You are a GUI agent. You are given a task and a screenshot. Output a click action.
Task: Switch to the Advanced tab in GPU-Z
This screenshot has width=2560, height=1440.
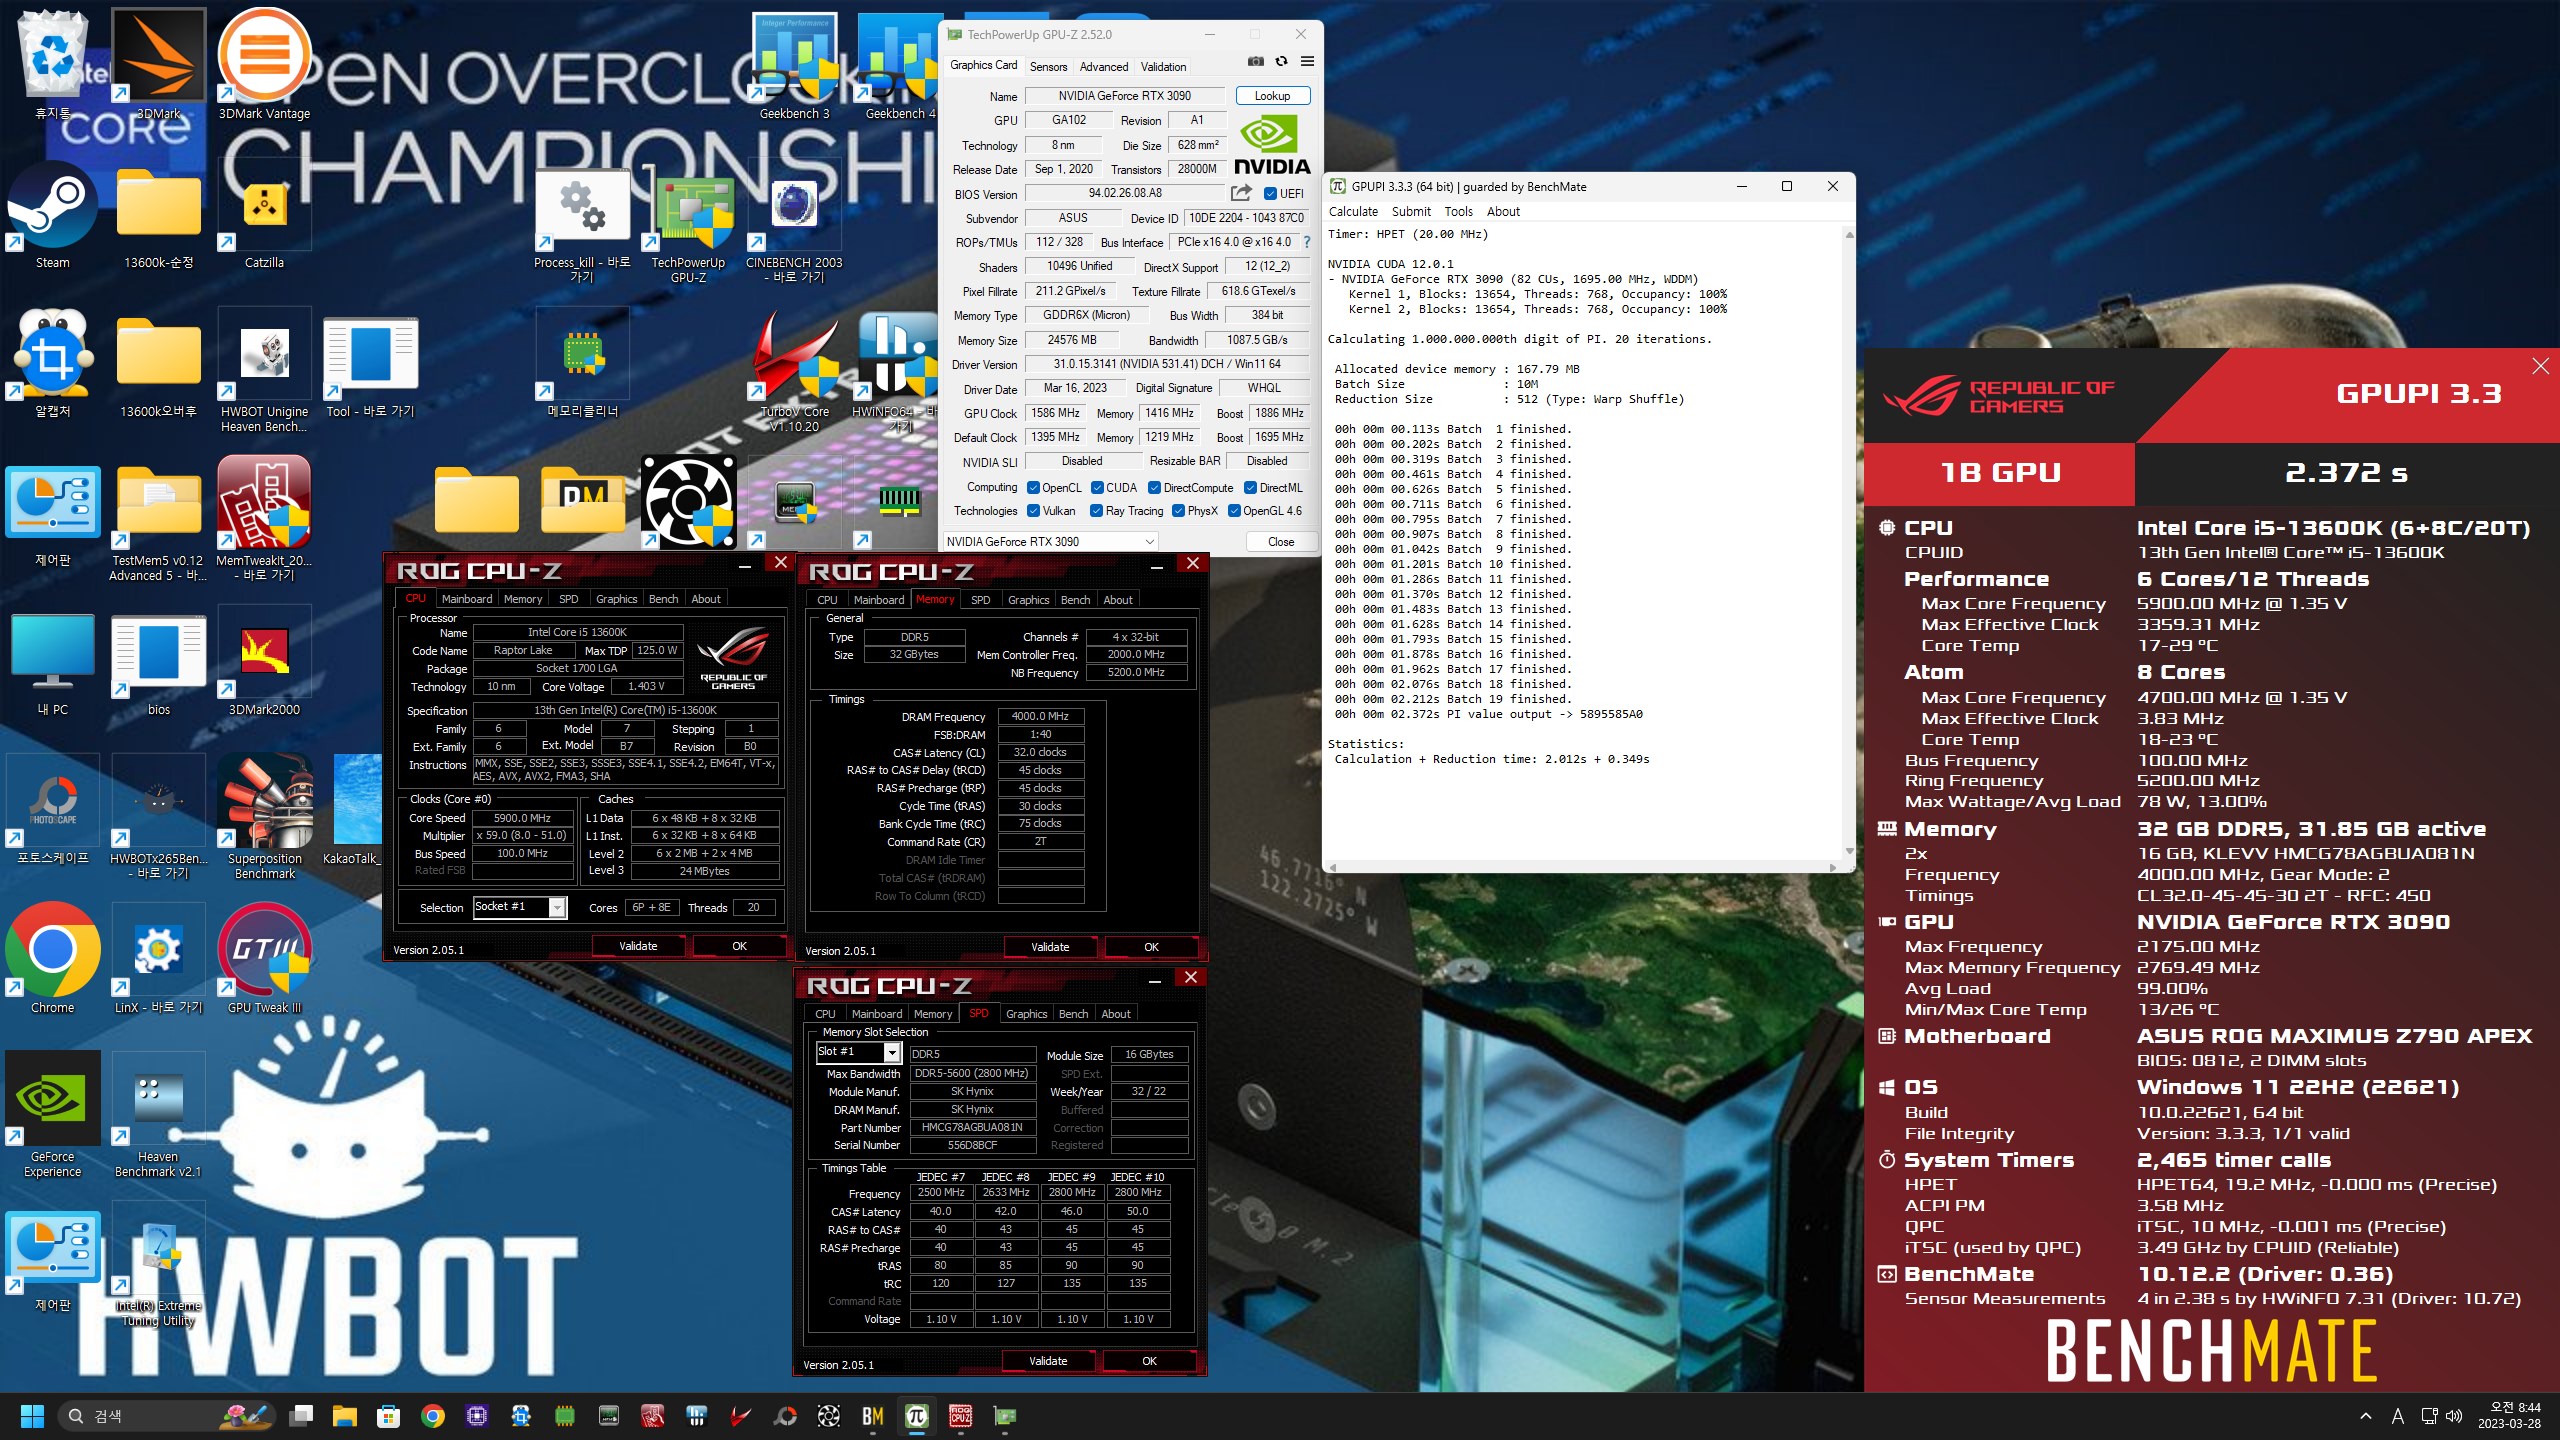pyautogui.click(x=1104, y=67)
